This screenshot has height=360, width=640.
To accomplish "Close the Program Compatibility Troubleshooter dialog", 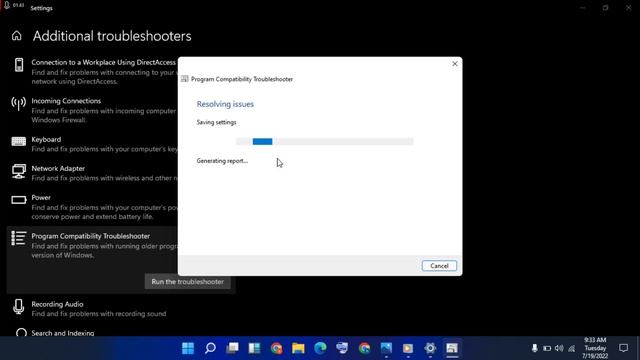I will (x=455, y=64).
